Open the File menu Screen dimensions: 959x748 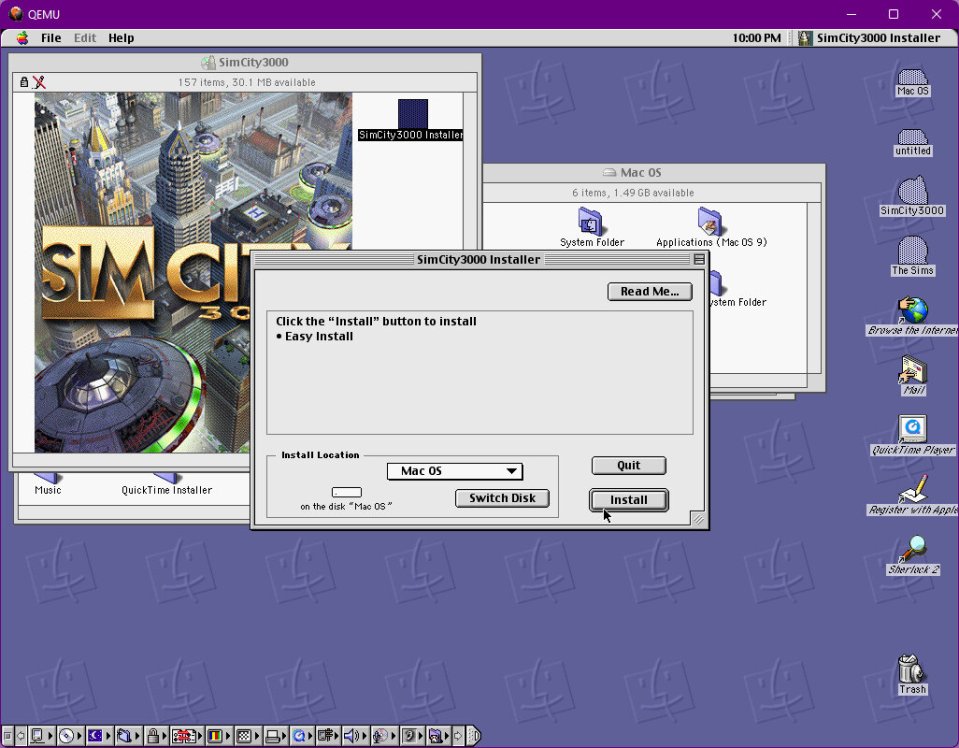pos(51,38)
